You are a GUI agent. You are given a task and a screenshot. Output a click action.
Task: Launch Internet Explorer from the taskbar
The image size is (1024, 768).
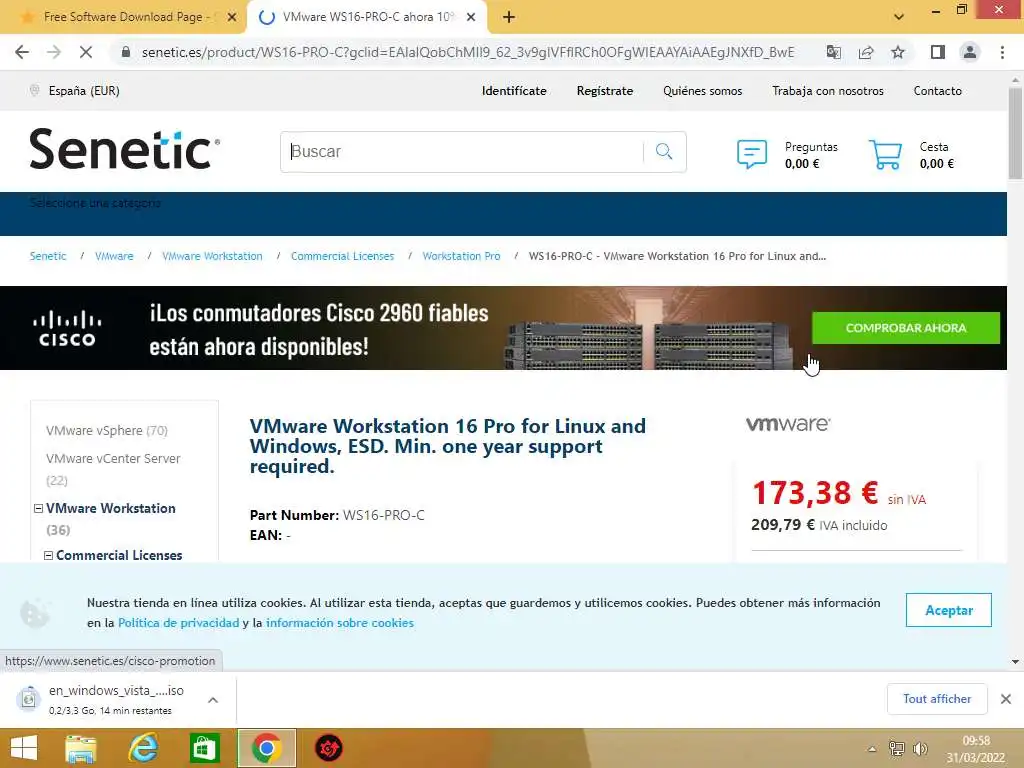point(143,748)
